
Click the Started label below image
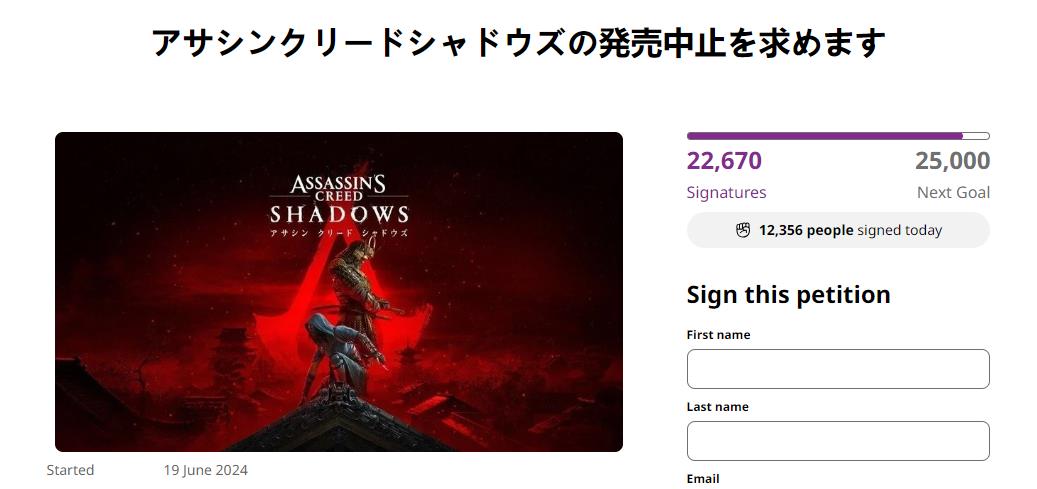(70, 470)
